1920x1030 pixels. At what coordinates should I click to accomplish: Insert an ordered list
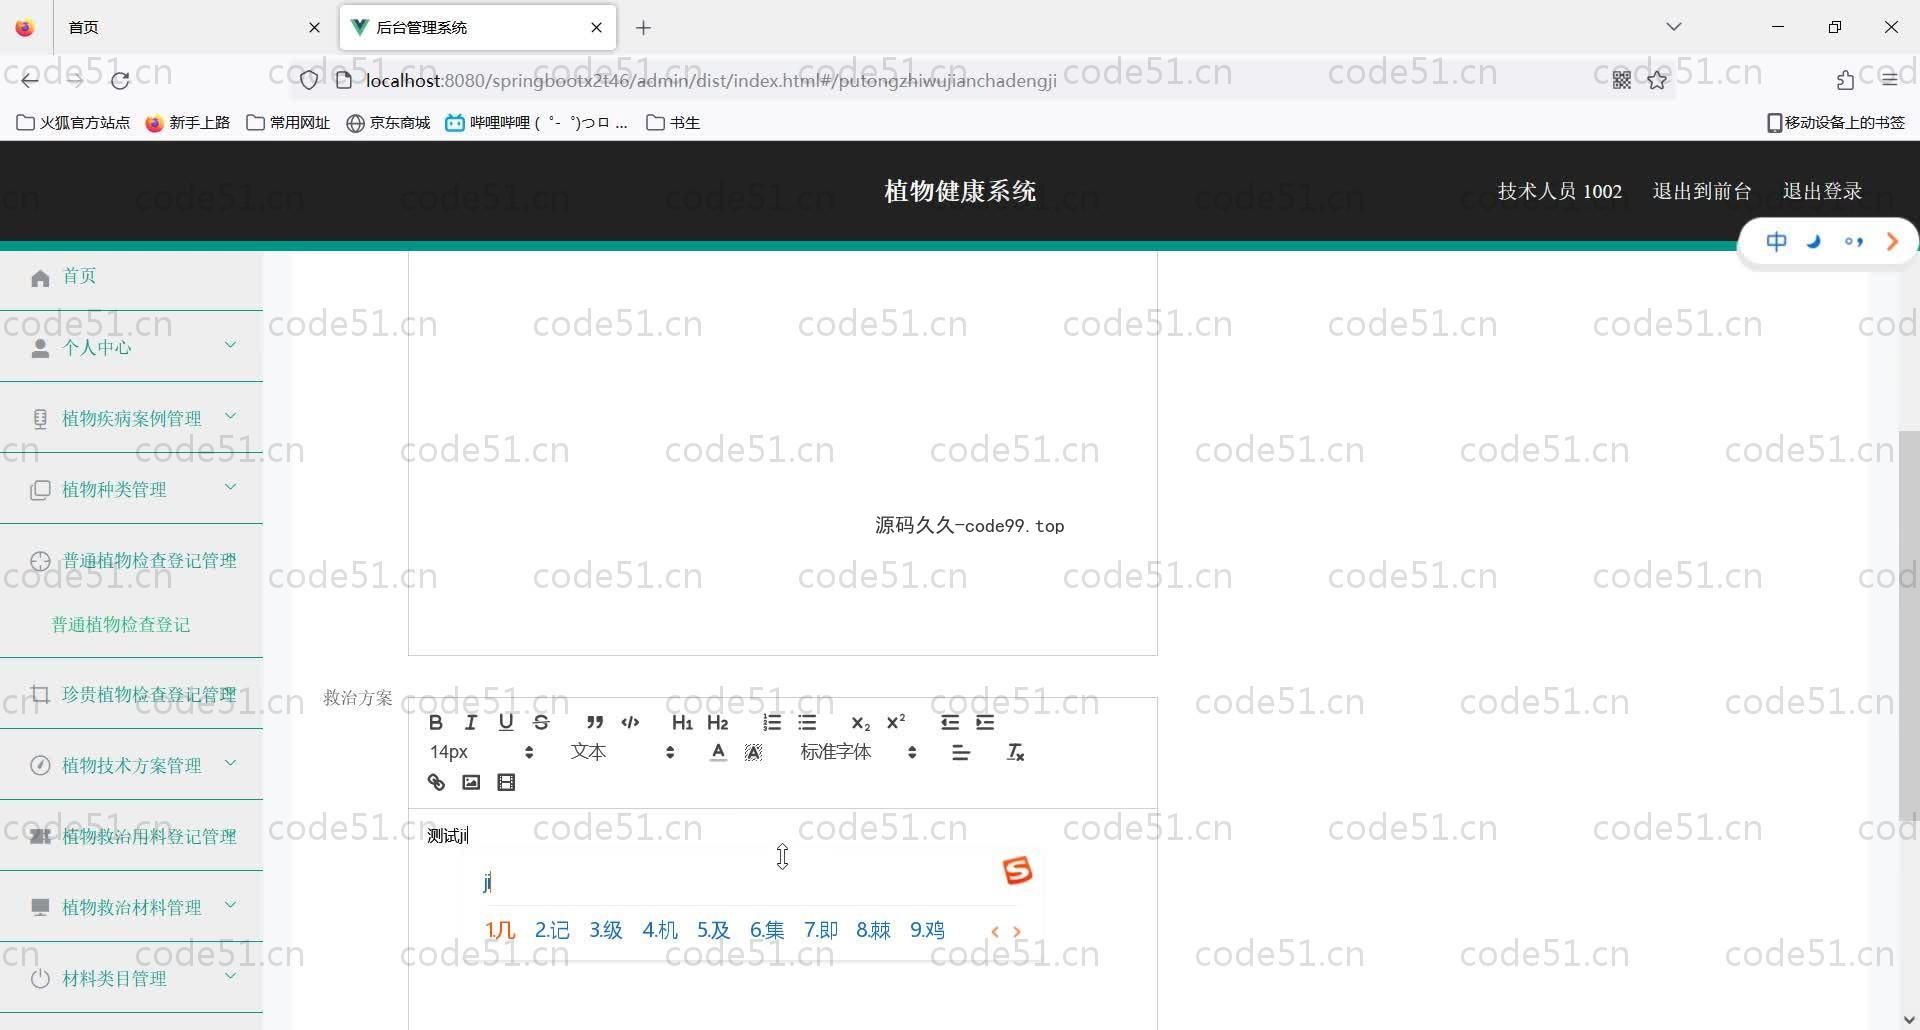(772, 722)
